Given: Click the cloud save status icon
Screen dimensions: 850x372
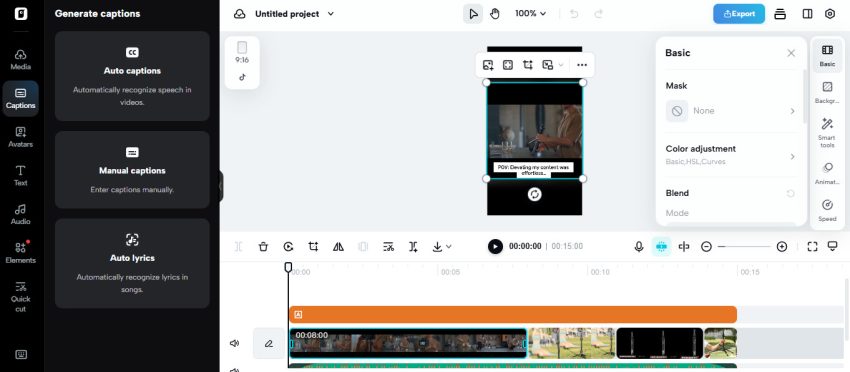Looking at the screenshot, I should [x=240, y=14].
